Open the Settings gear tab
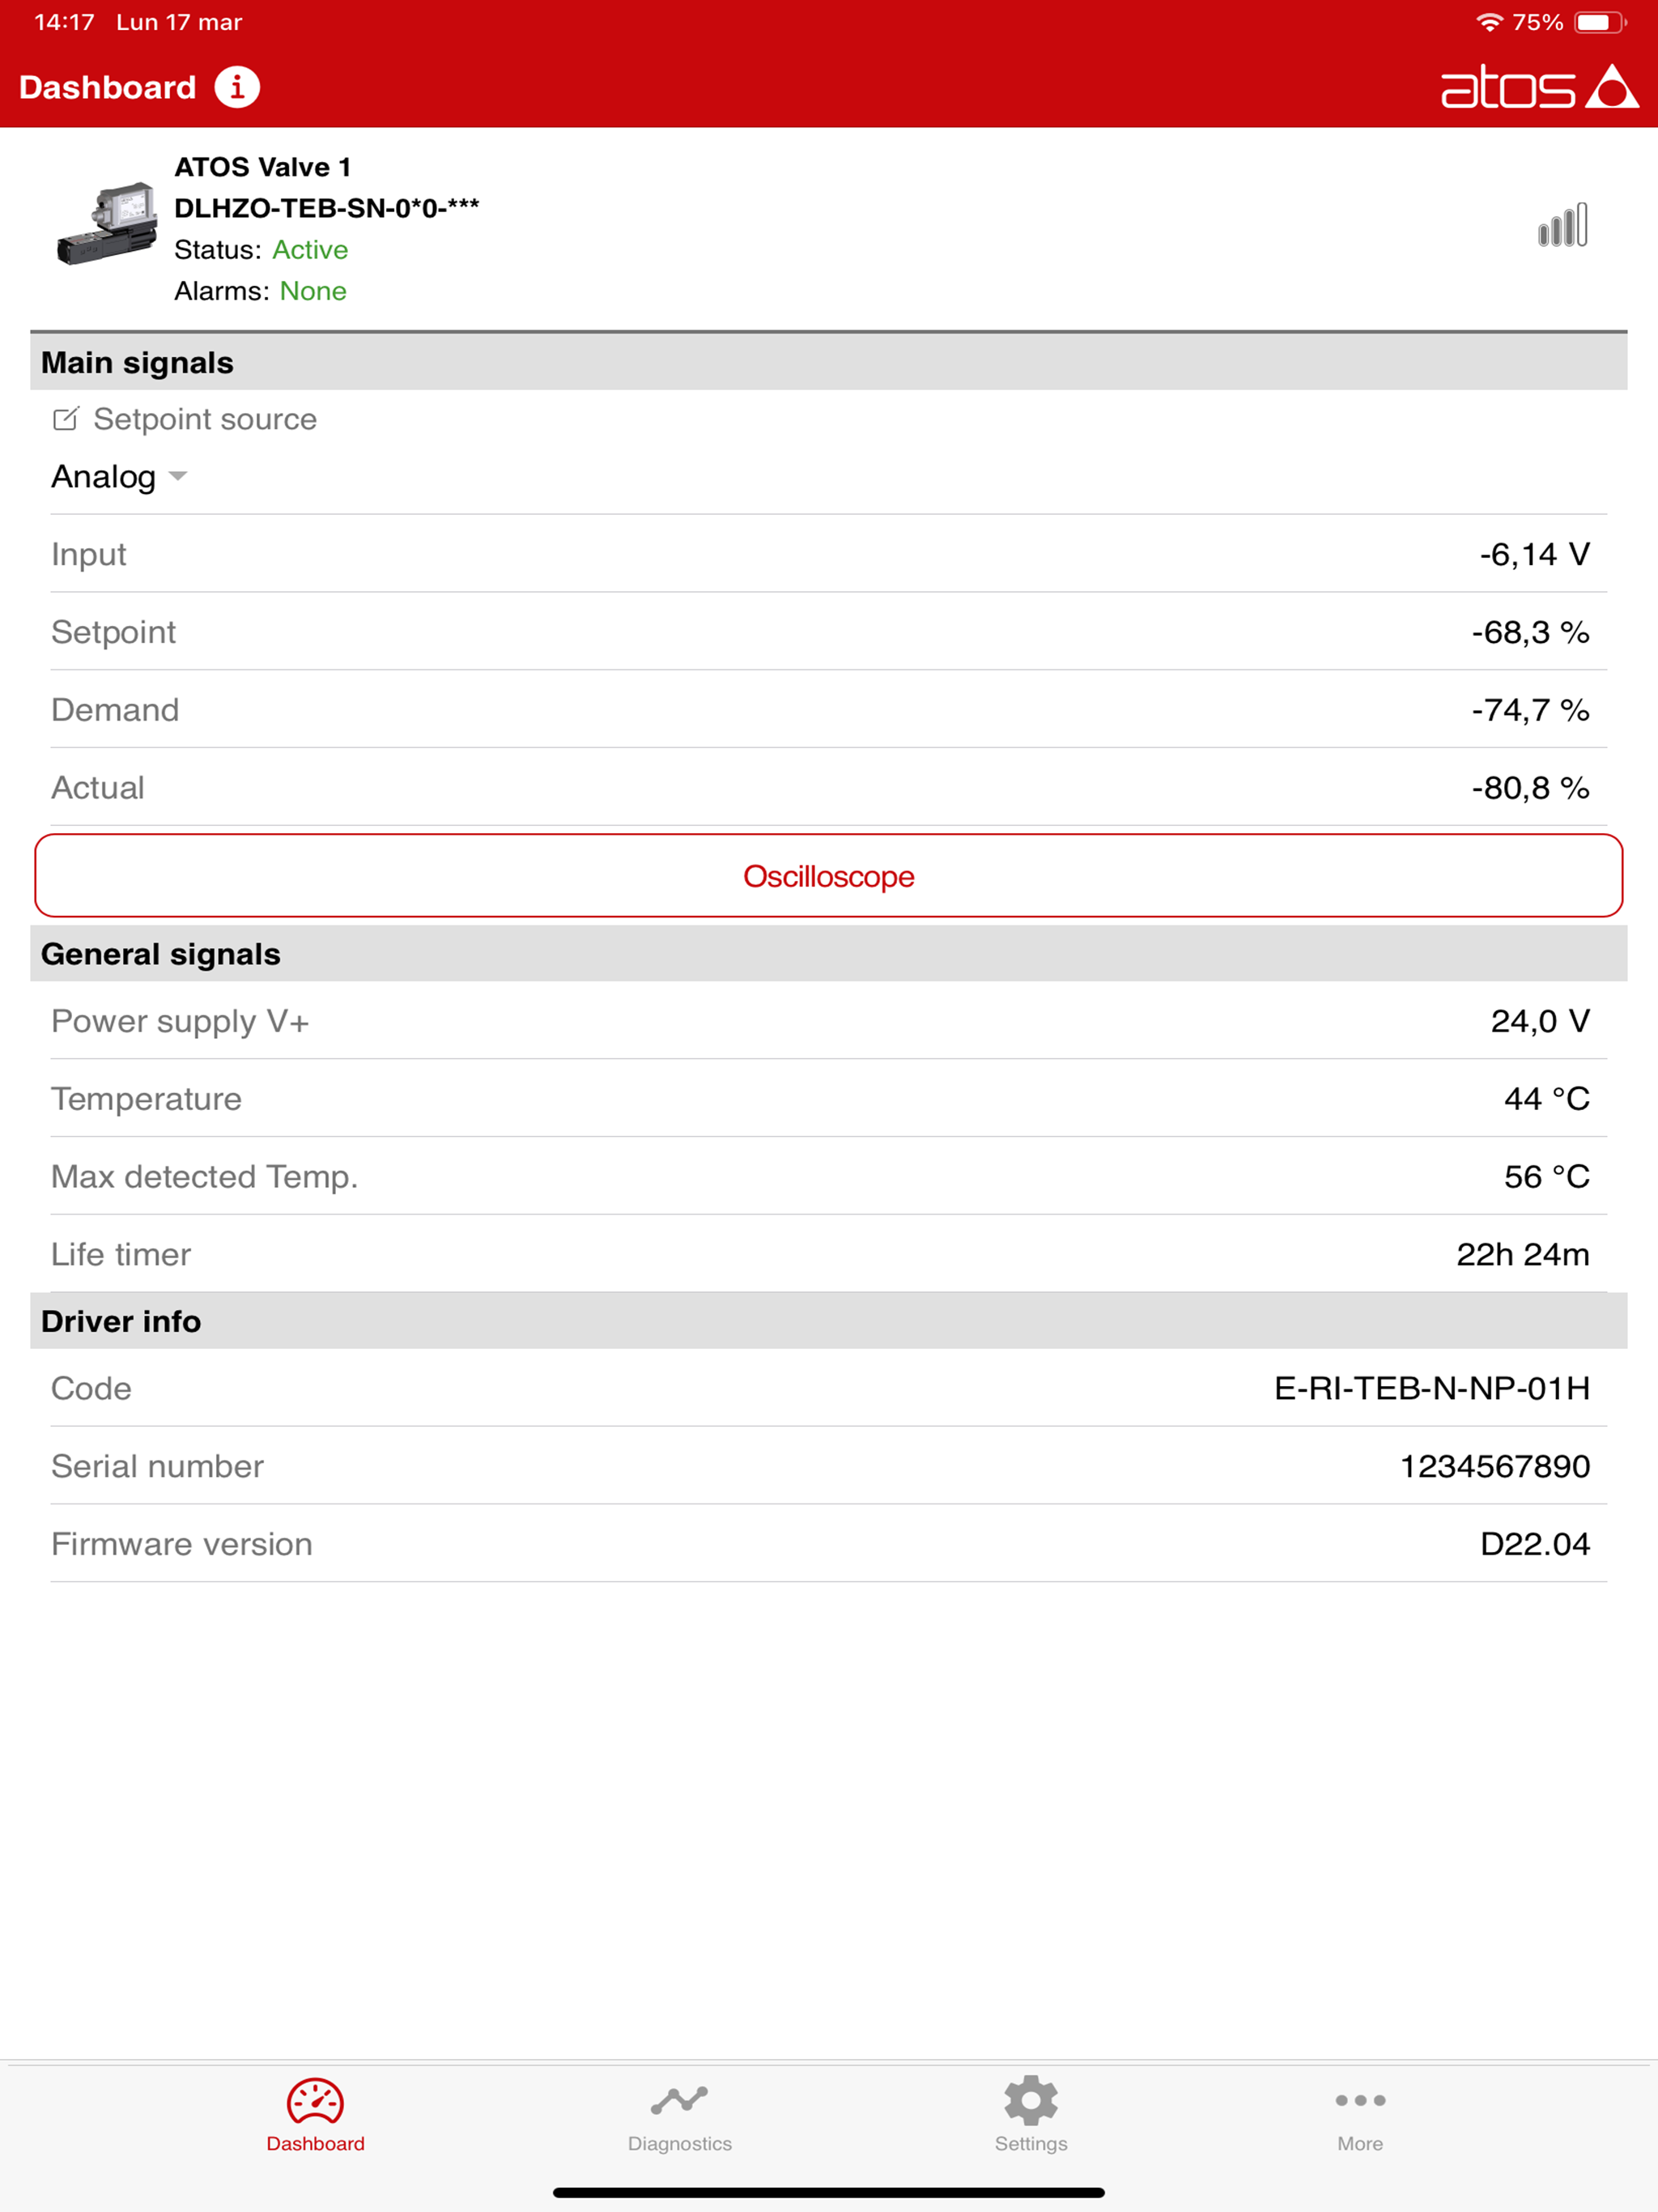The image size is (1658, 2212). point(1031,2118)
